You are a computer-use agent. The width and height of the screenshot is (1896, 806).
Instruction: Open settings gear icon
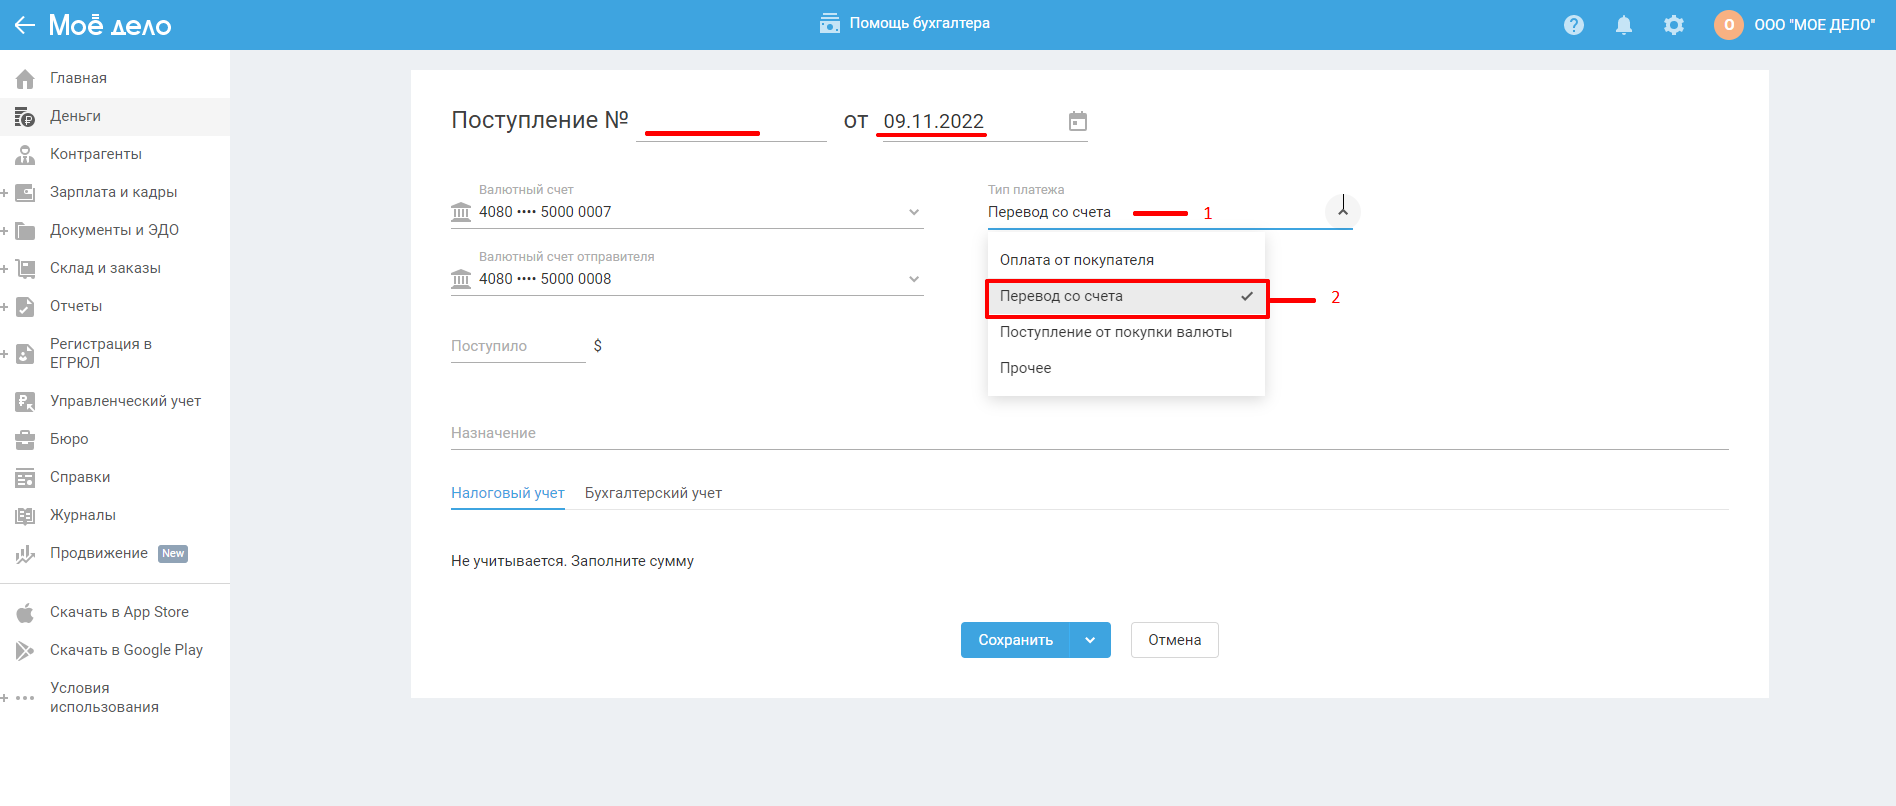[x=1674, y=25]
